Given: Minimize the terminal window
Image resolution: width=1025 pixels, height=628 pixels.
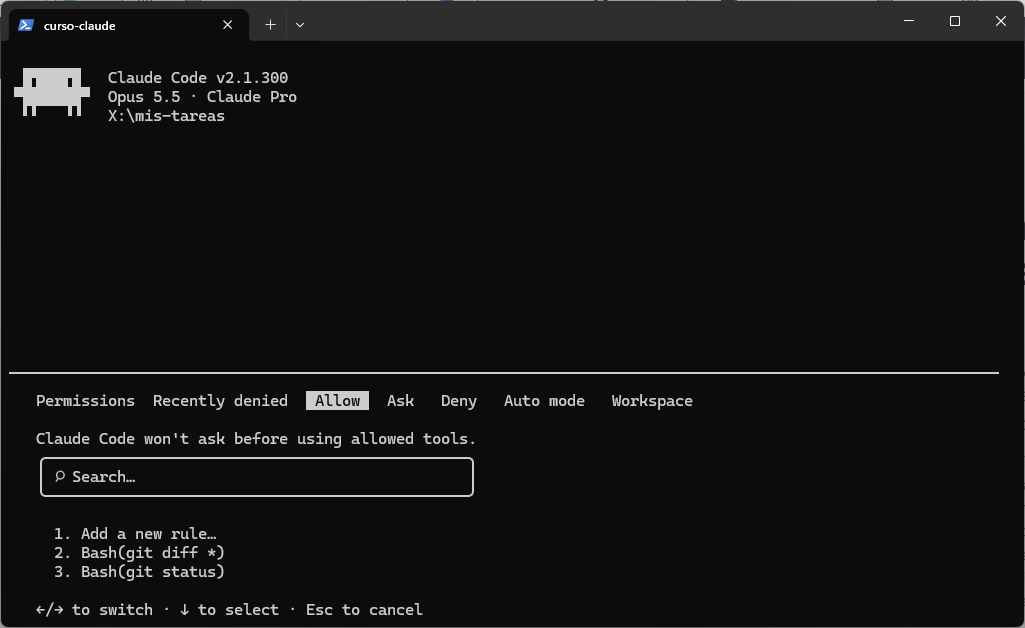Looking at the screenshot, I should click(909, 21).
